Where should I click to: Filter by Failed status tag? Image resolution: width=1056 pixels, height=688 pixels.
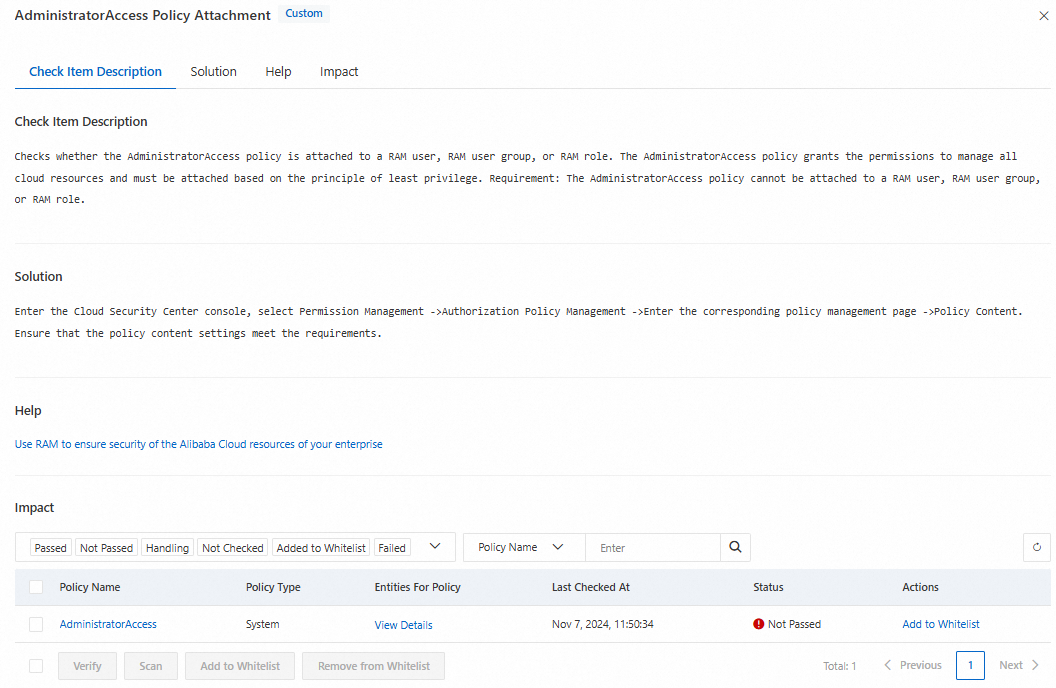coord(392,548)
